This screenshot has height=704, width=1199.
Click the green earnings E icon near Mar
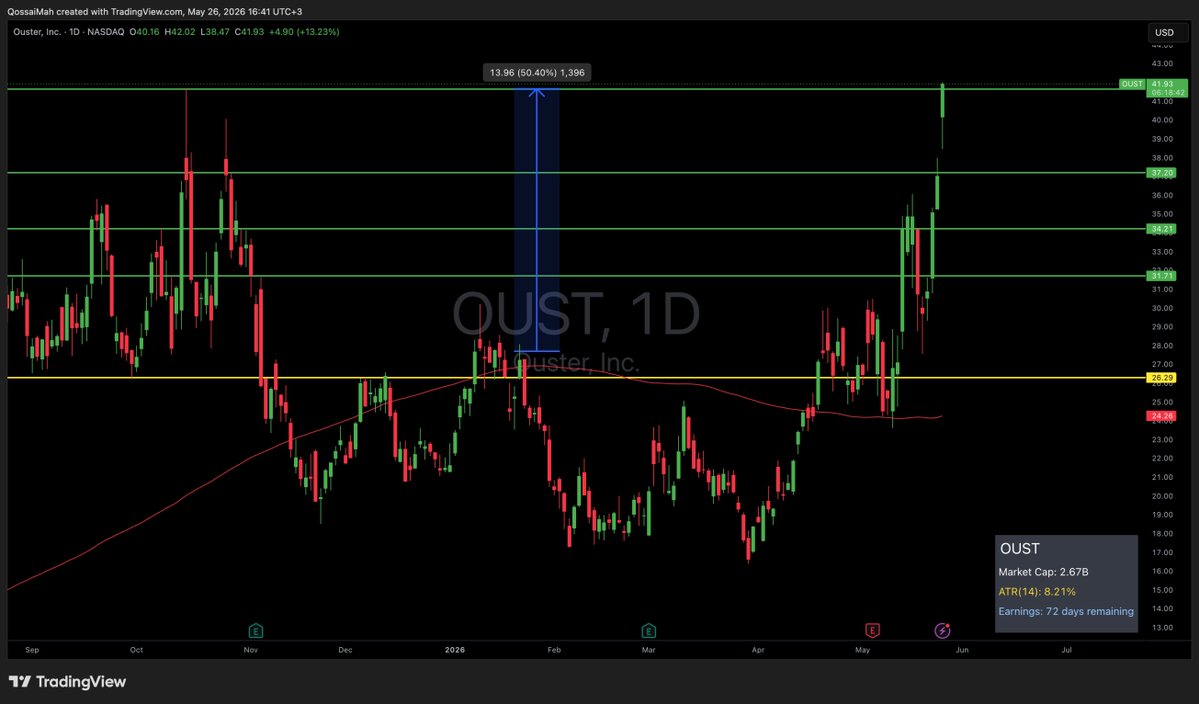coord(648,631)
